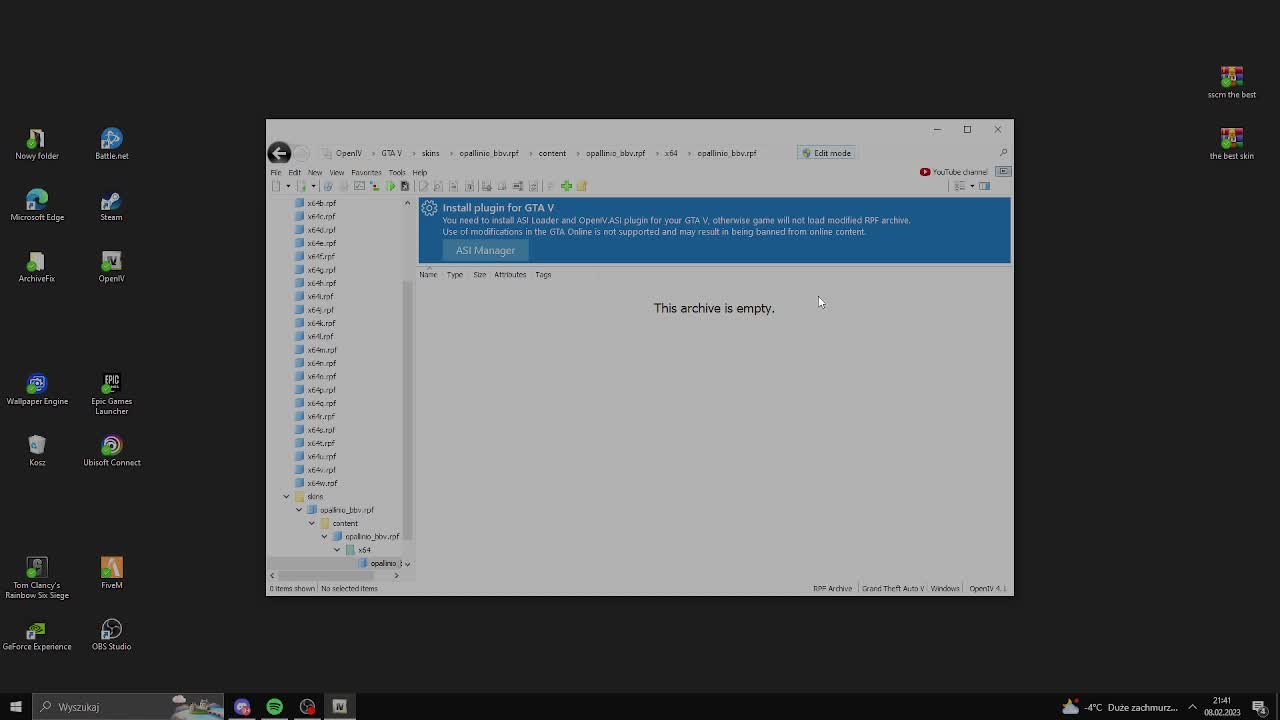Image resolution: width=1280 pixels, height=720 pixels.
Task: Open the File menu
Action: [x=276, y=172]
